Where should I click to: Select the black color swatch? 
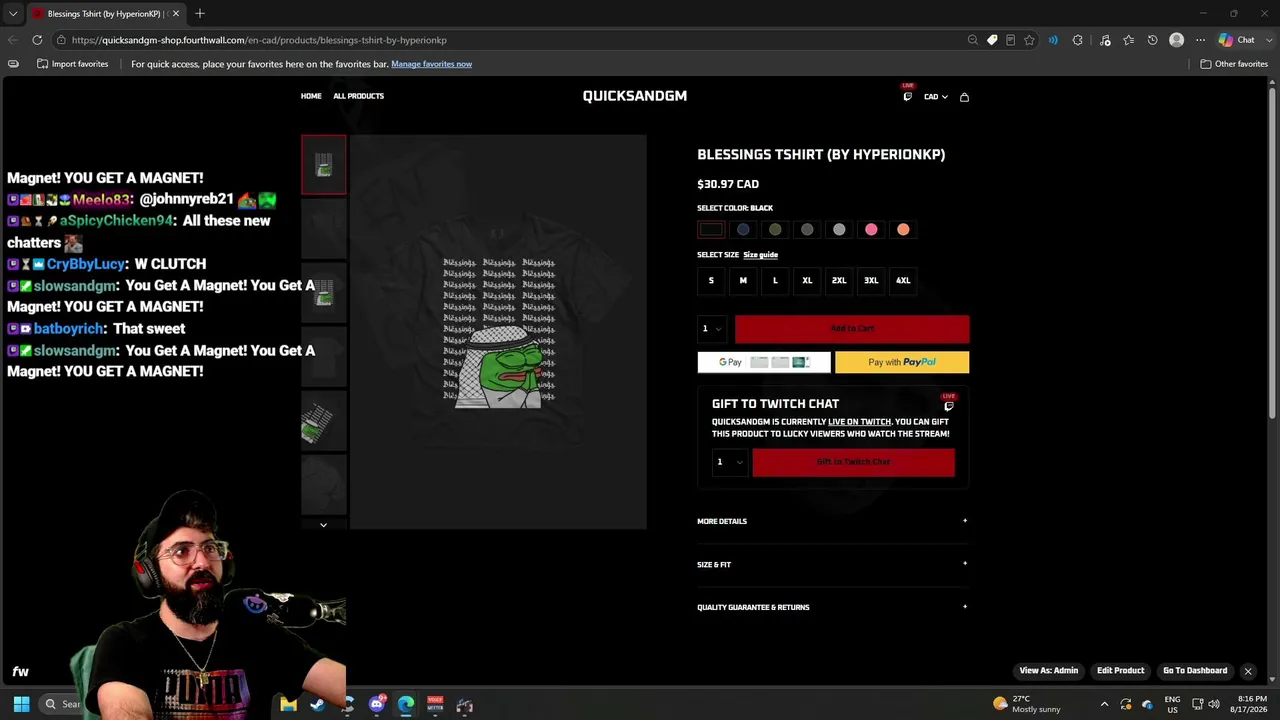[711, 230]
